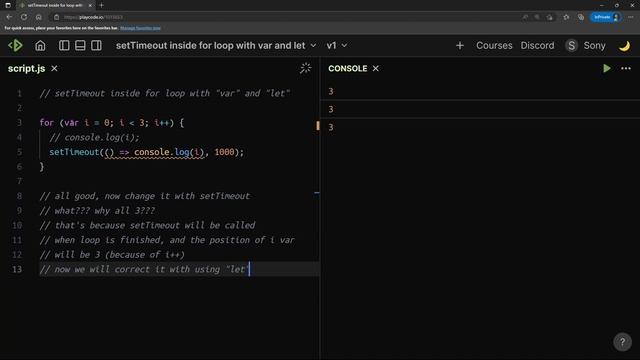The image size is (640, 360).
Task: Open the browser tab actions menu icon
Action: pos(8,5)
